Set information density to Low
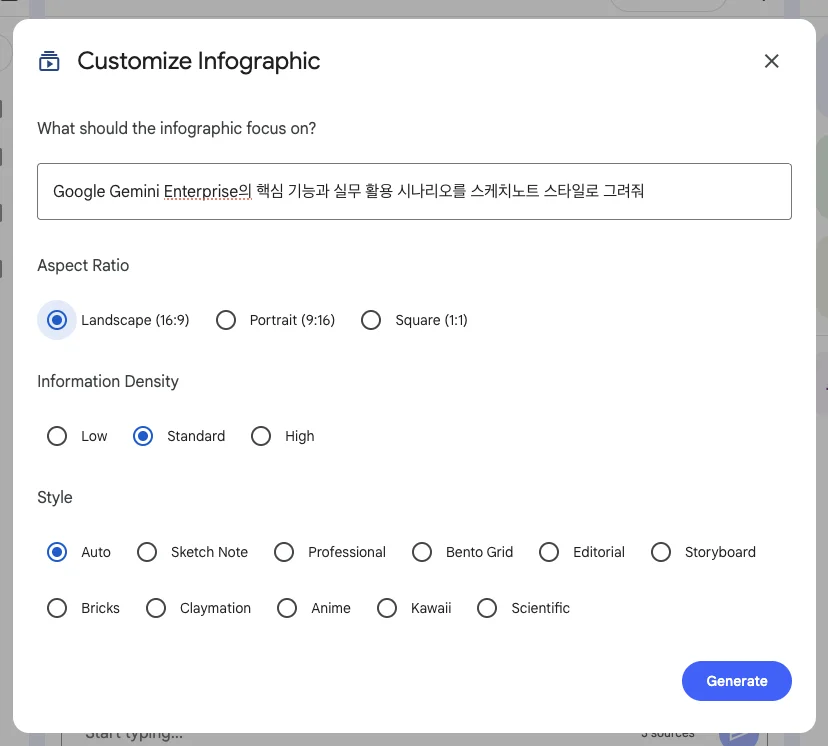 click(x=57, y=436)
